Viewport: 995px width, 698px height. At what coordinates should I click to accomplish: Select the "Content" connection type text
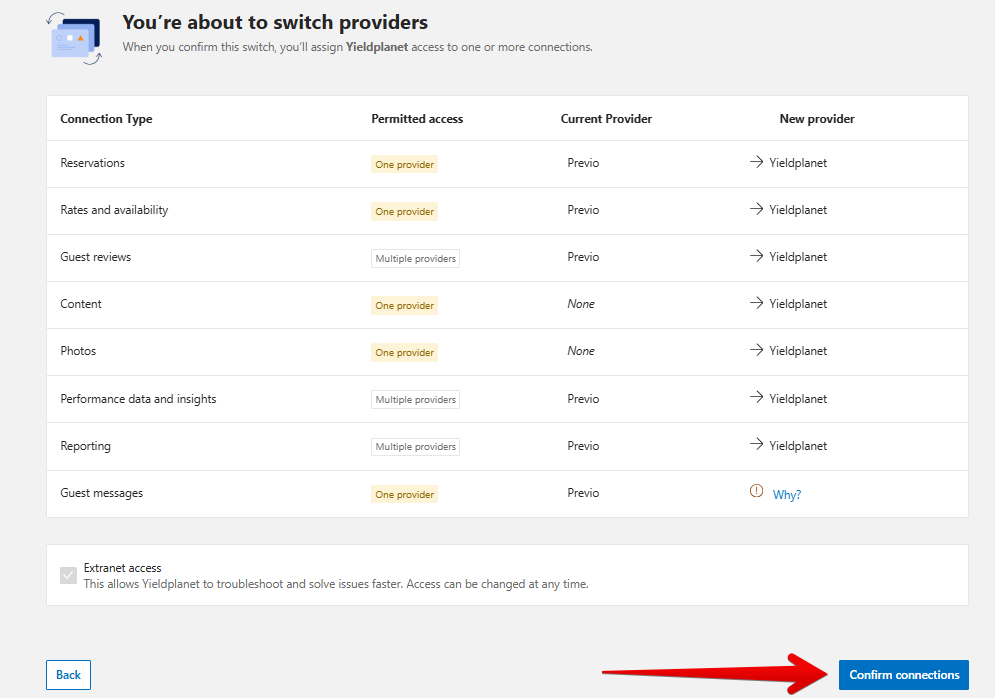click(81, 304)
